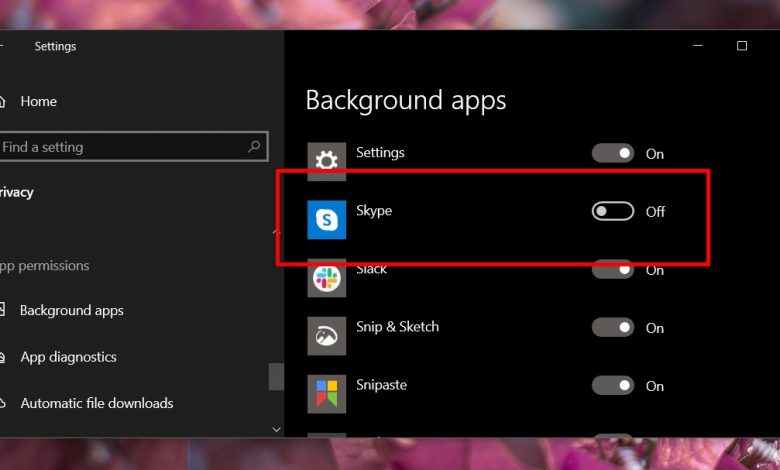The image size is (780, 470).
Task: Switch off the Snipaste toggle
Action: click(612, 385)
